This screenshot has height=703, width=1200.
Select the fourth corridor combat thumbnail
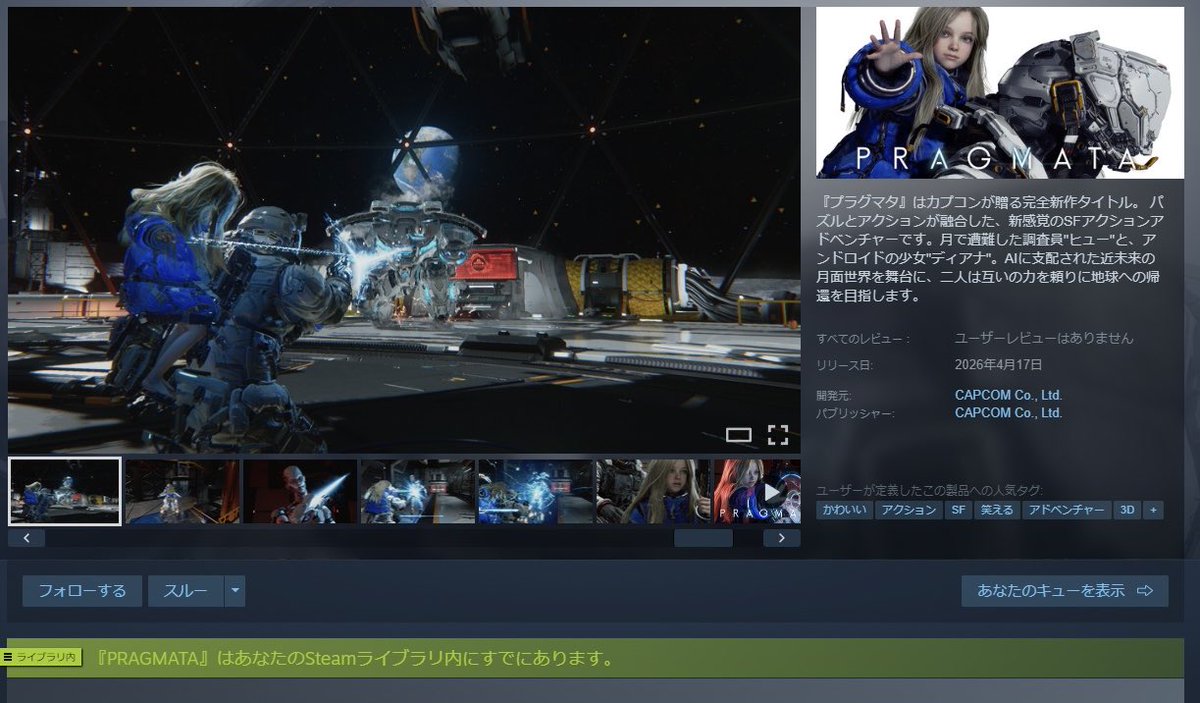click(x=418, y=492)
